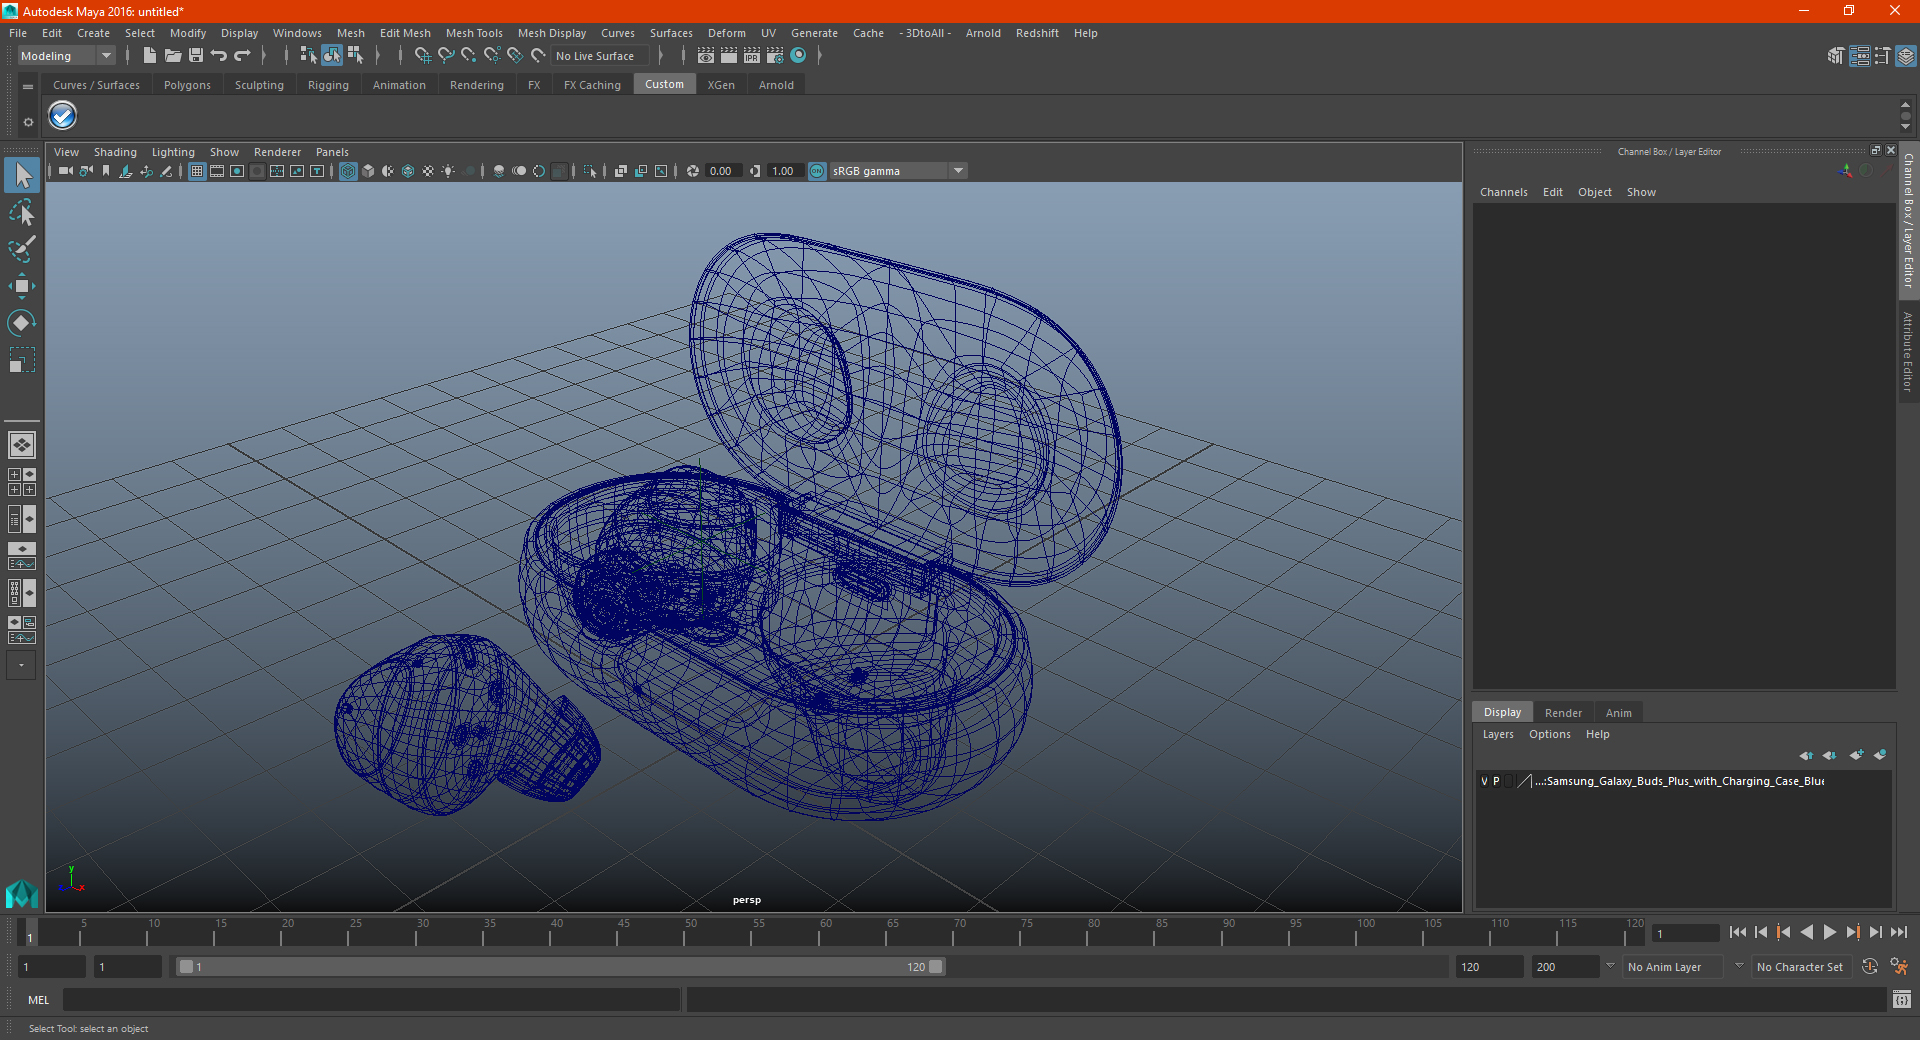
Task: Open the viewport Shading menu
Action: pos(115,152)
